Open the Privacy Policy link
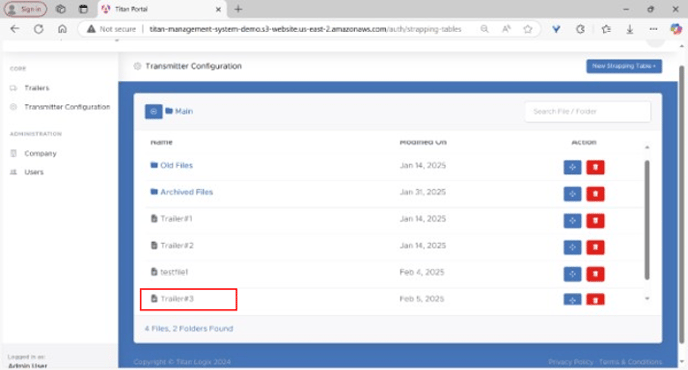The height and width of the screenshot is (370, 688). pyautogui.click(x=570, y=362)
